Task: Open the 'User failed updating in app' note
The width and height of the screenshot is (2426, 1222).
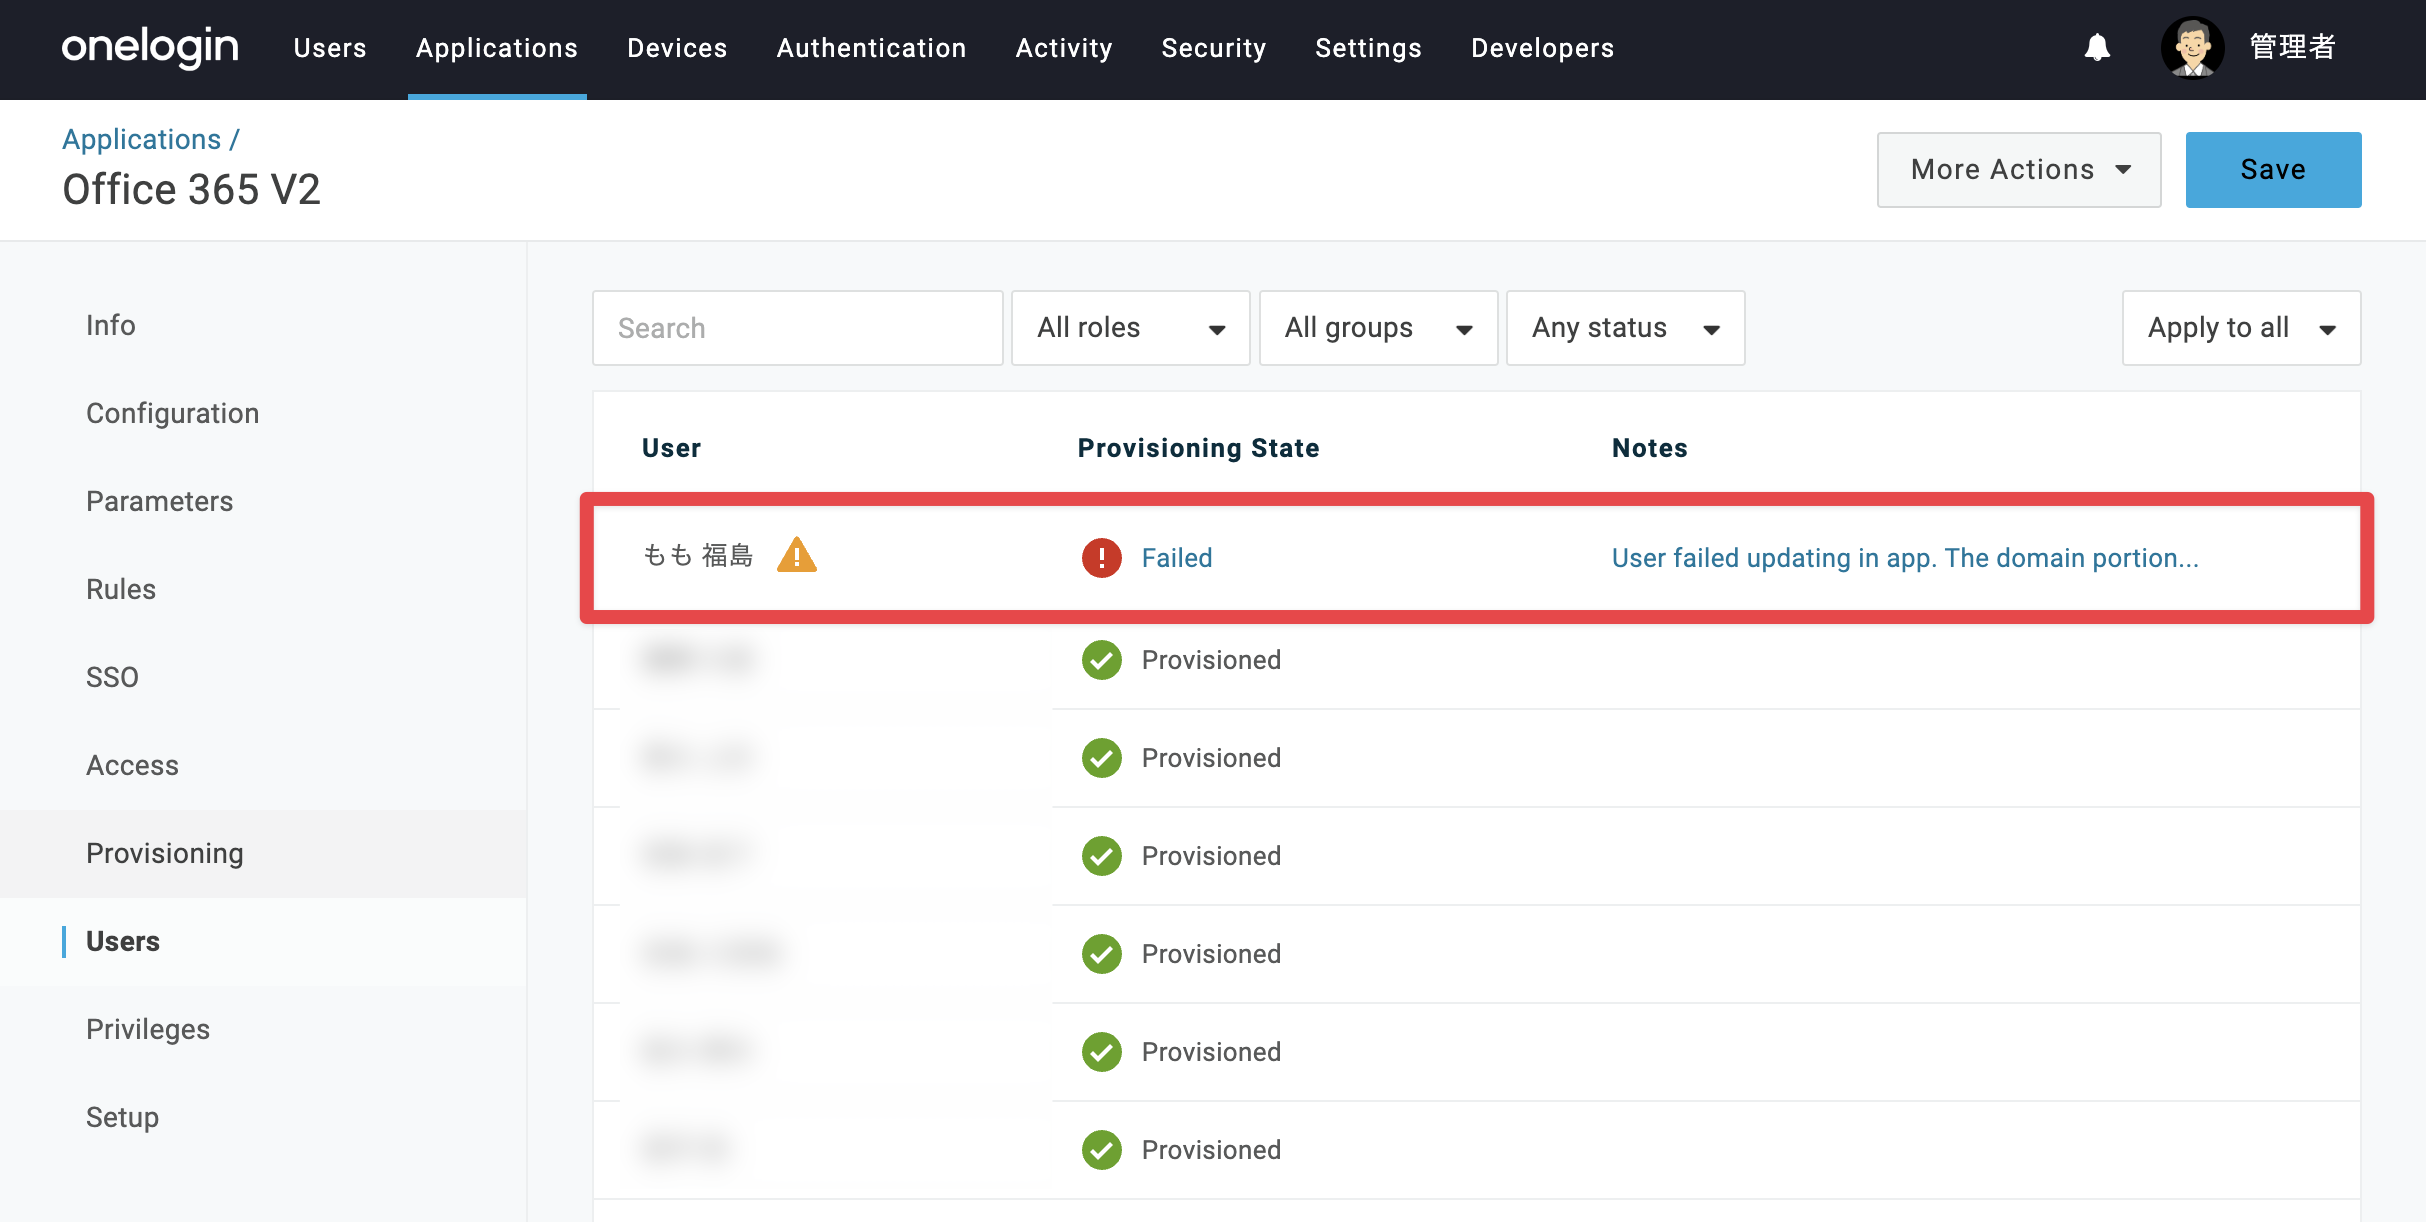Action: pos(1905,557)
